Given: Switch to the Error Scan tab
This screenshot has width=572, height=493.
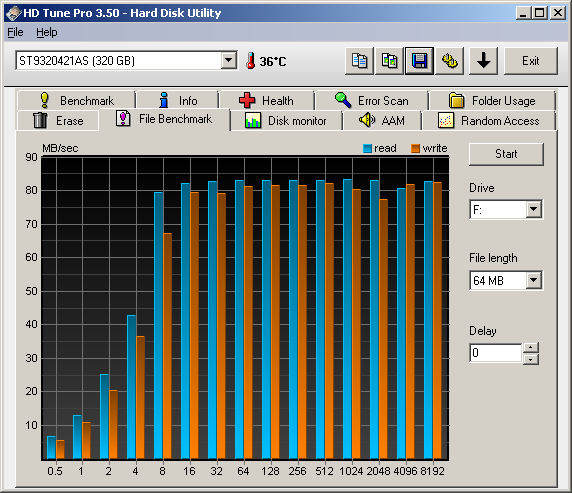Looking at the screenshot, I should [x=372, y=100].
